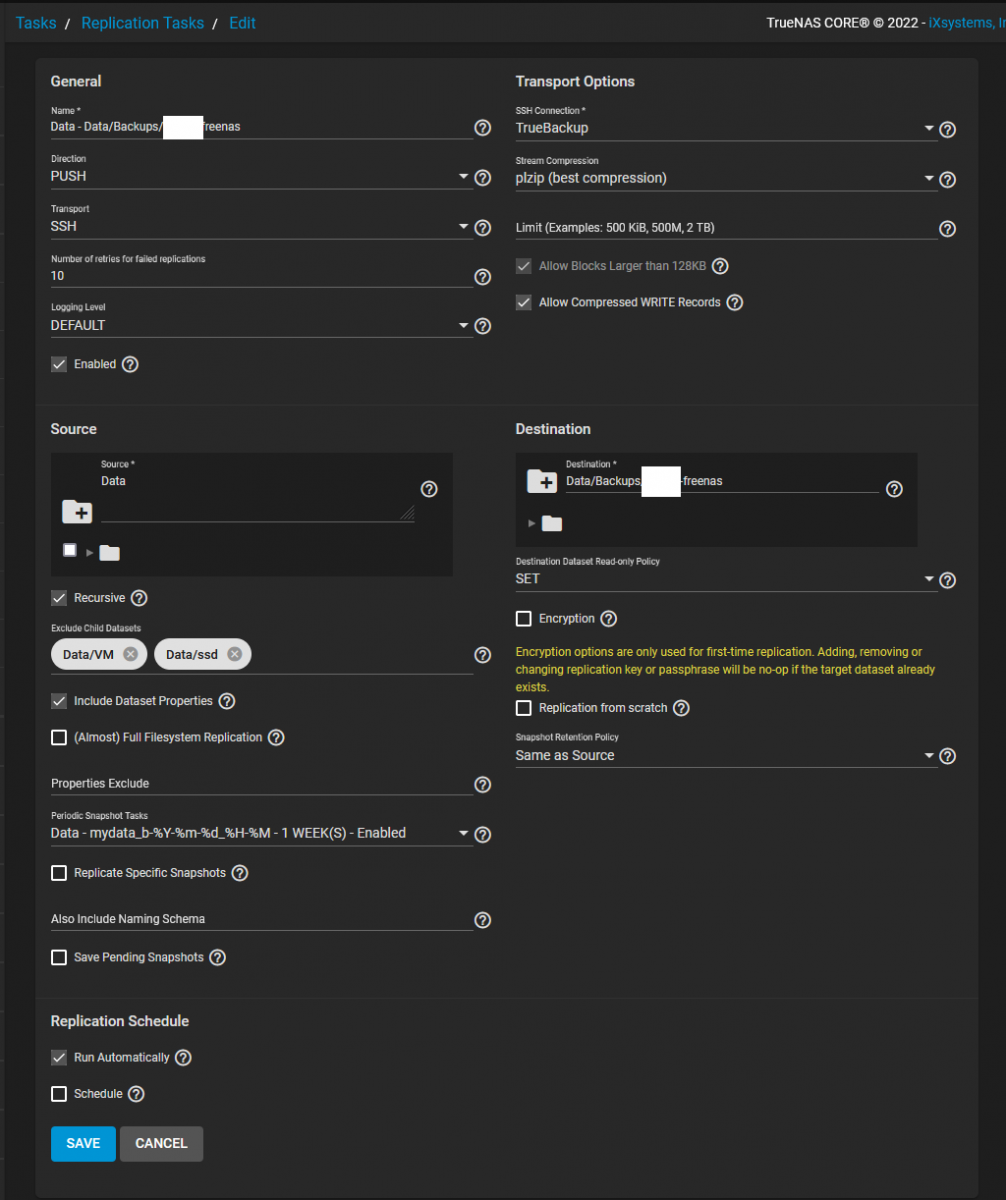The width and height of the screenshot is (1006, 1200).
Task: Check the Replicate Specific Snapshots box
Action: click(x=60, y=873)
